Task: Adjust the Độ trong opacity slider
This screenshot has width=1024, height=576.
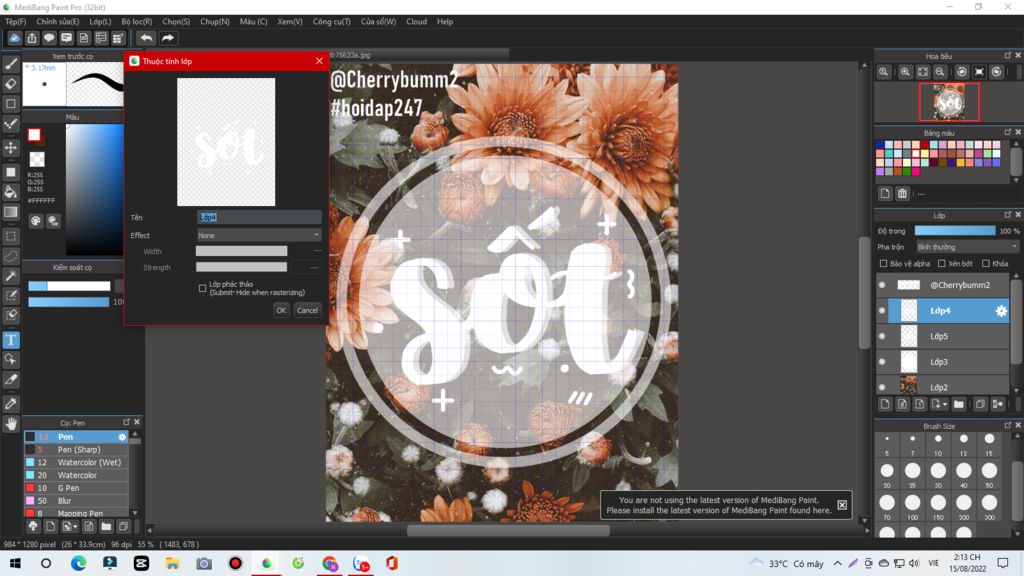Action: pos(955,231)
